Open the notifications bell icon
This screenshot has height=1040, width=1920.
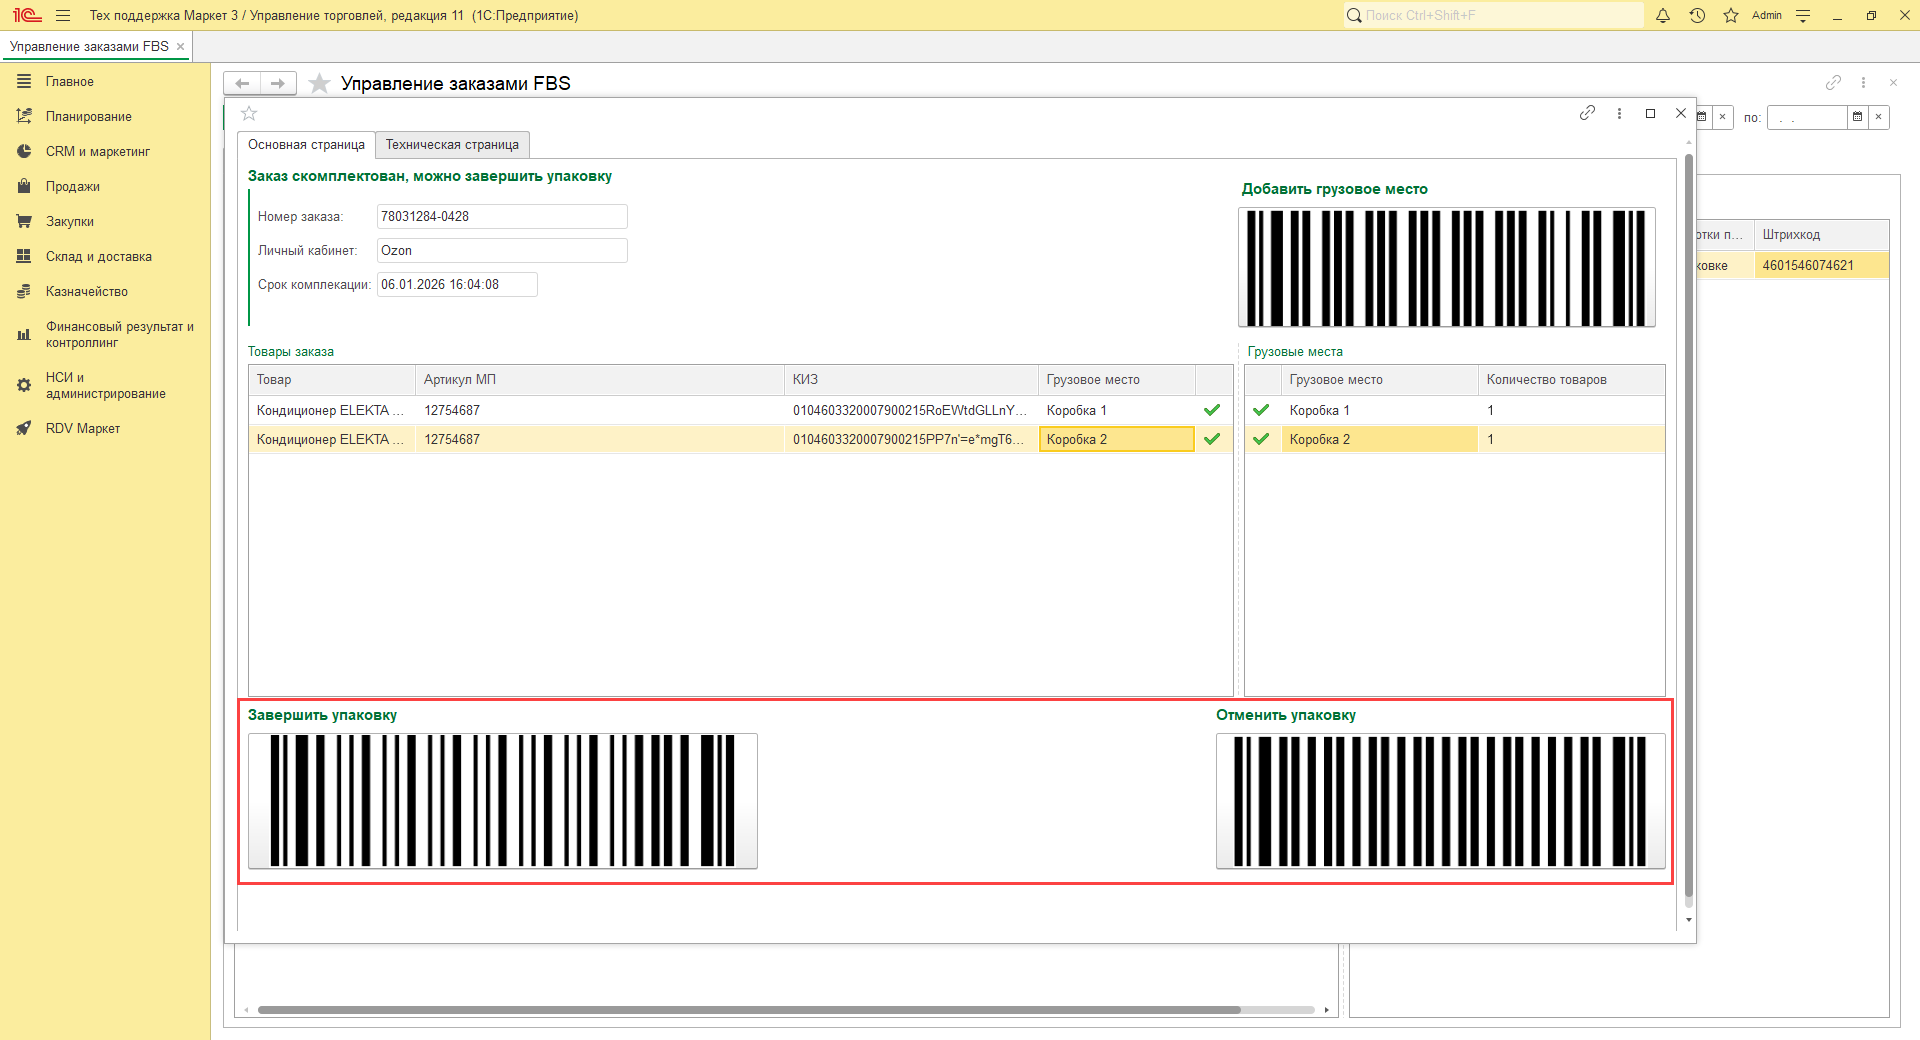coord(1663,15)
